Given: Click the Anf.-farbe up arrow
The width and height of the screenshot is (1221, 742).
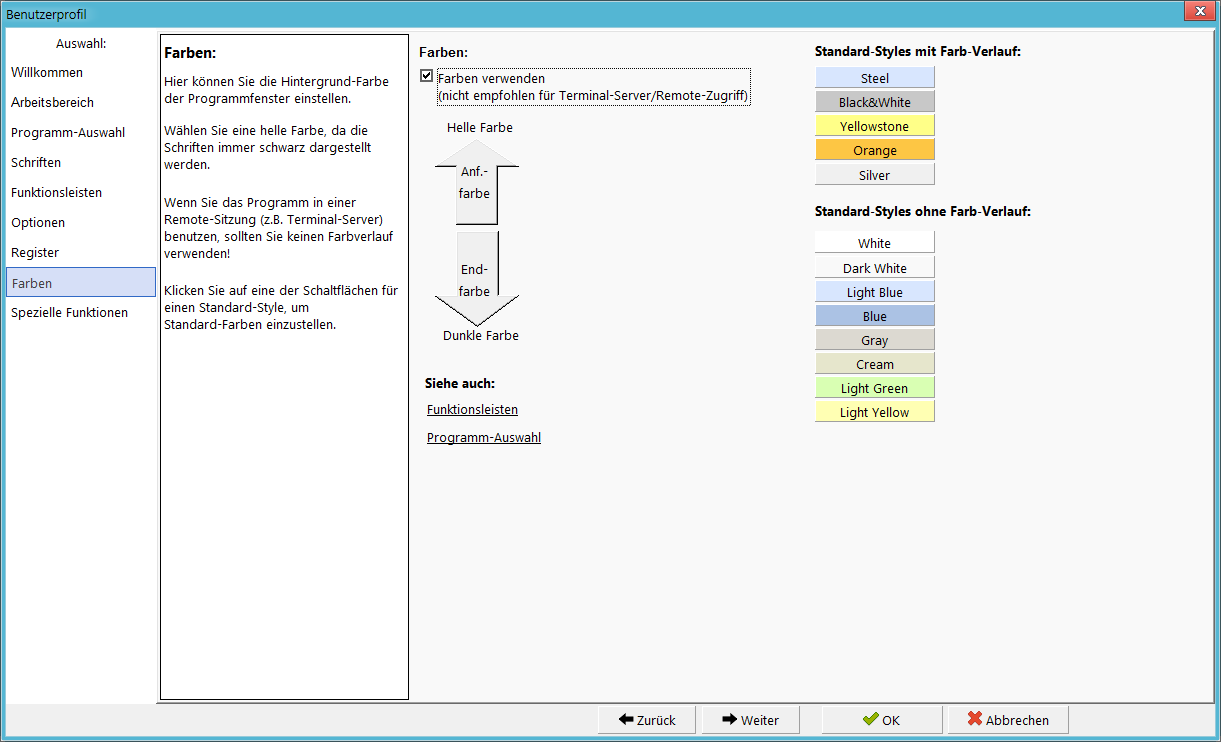Looking at the screenshot, I should (476, 182).
